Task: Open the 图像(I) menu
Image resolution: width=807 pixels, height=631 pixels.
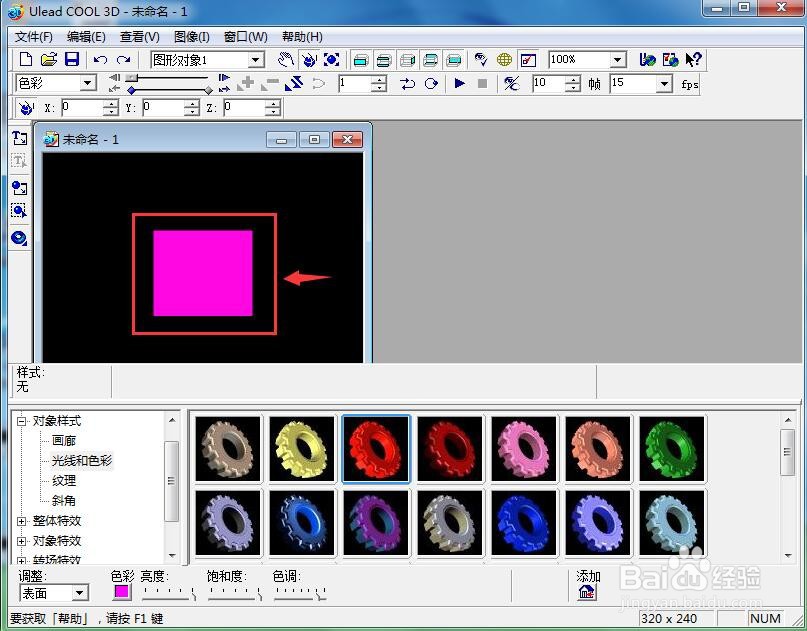Action: 191,37
